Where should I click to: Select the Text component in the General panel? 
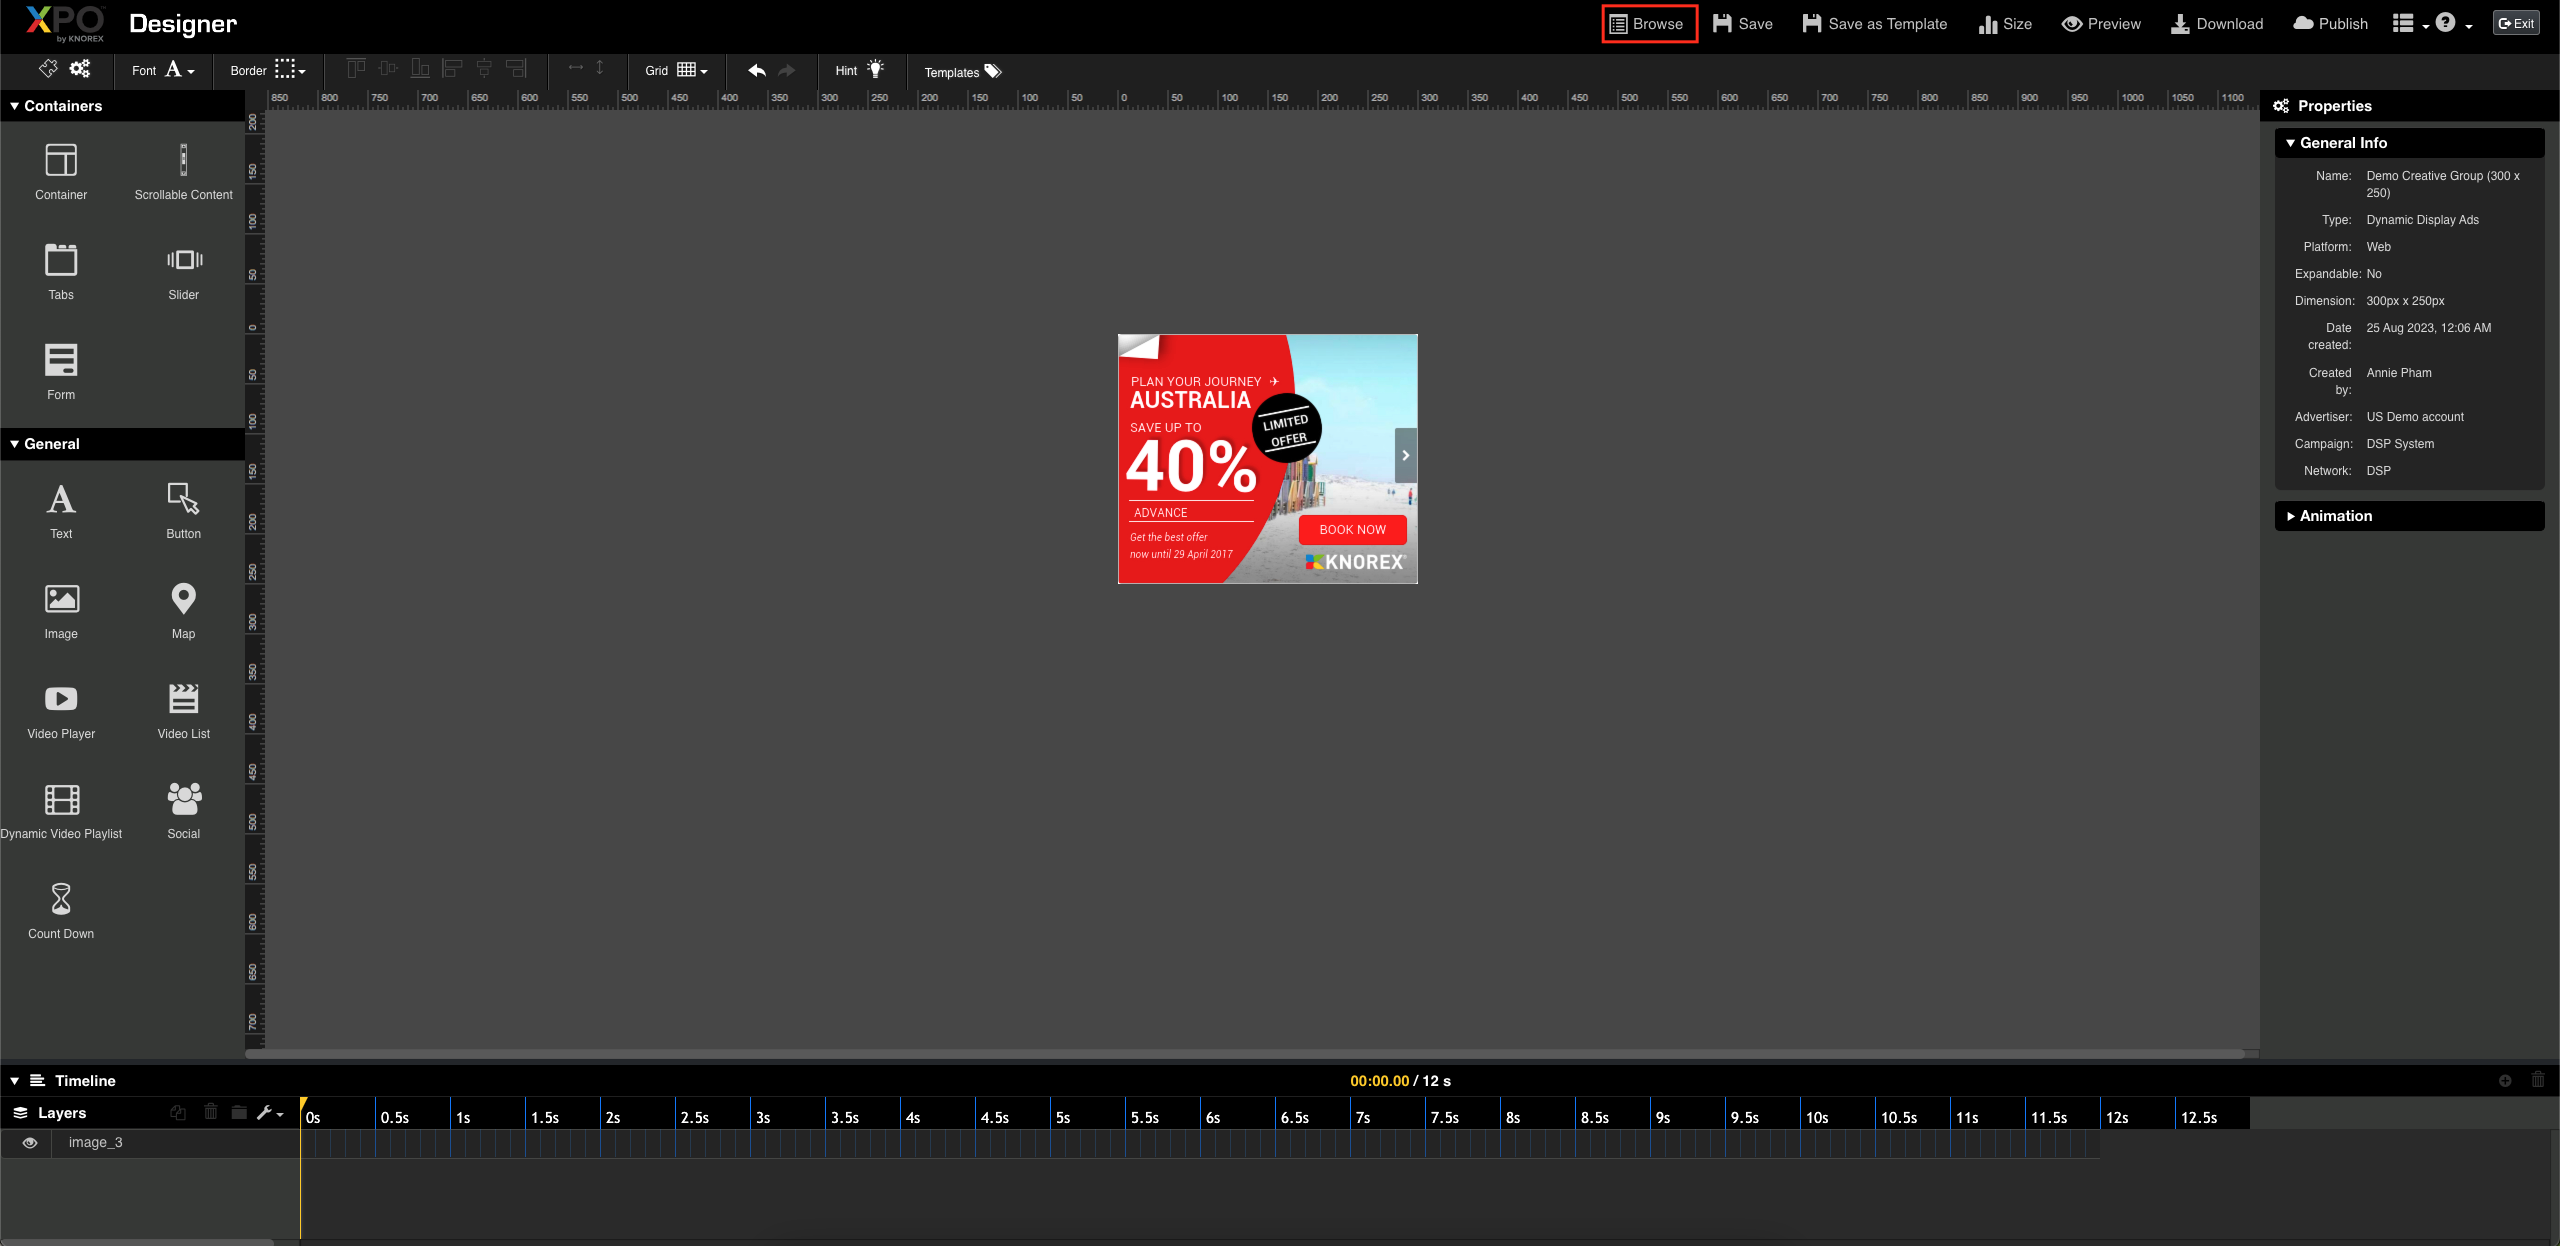[60, 510]
